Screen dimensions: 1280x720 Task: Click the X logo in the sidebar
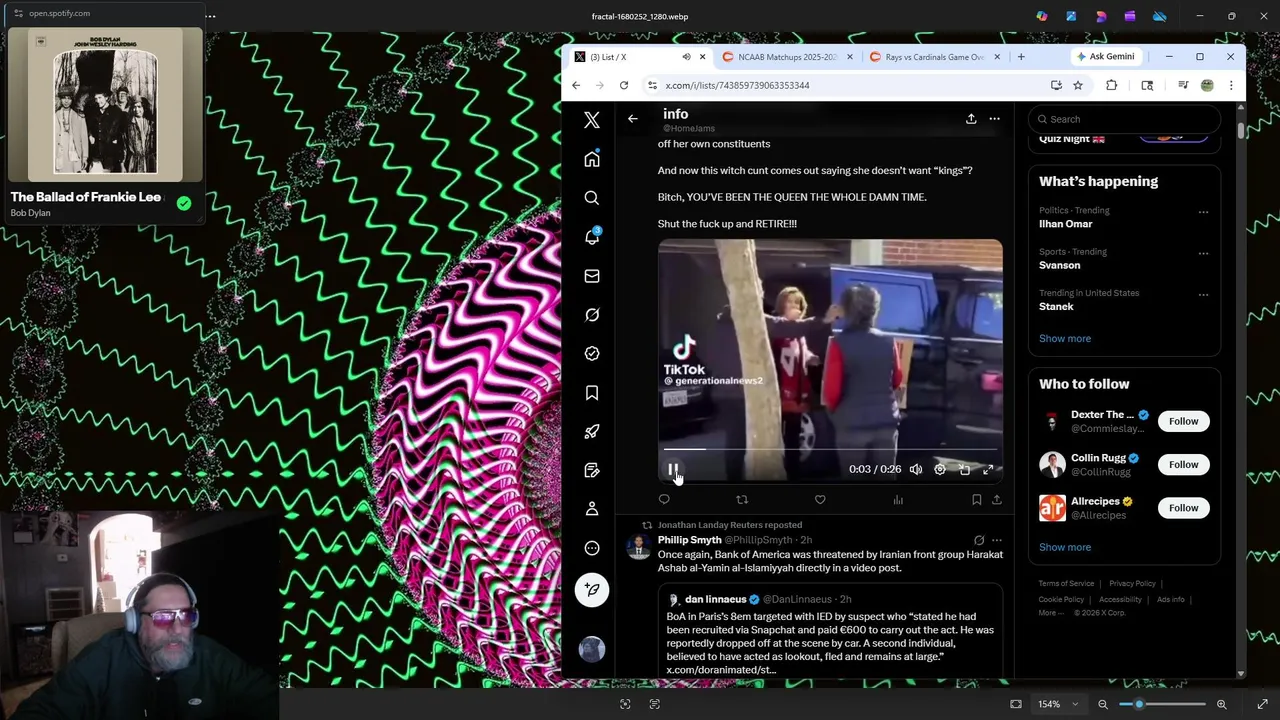pos(592,120)
